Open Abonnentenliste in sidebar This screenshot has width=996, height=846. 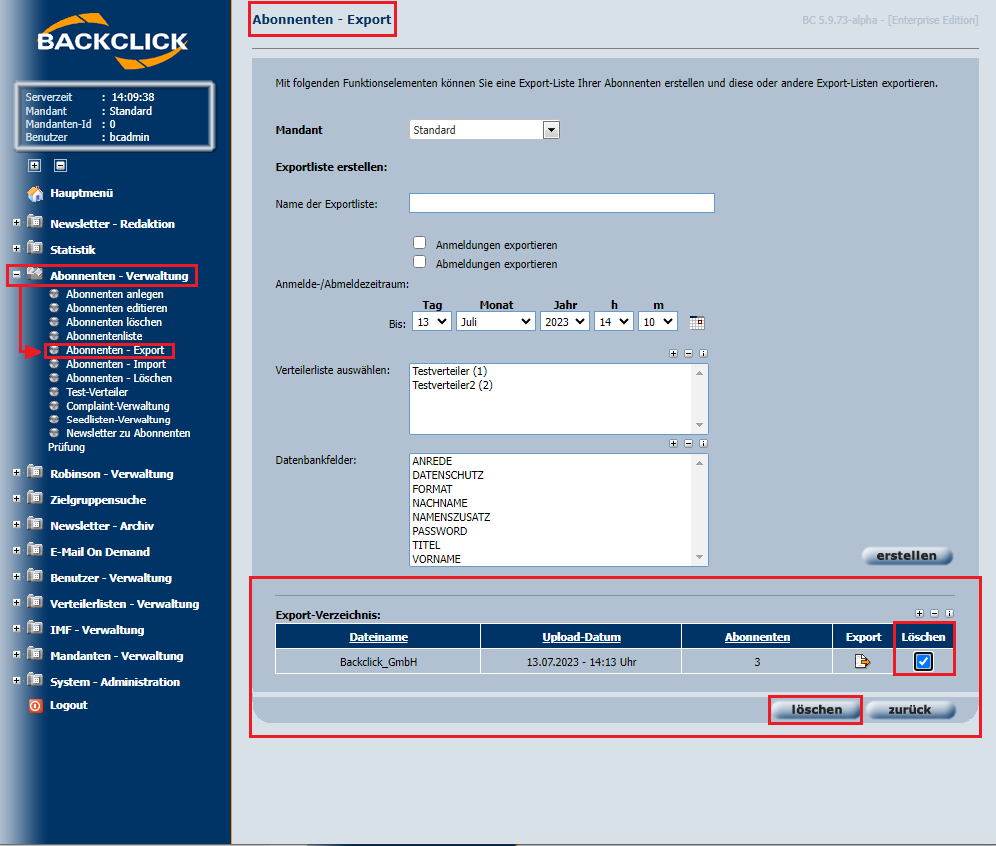pyautogui.click(x=104, y=336)
